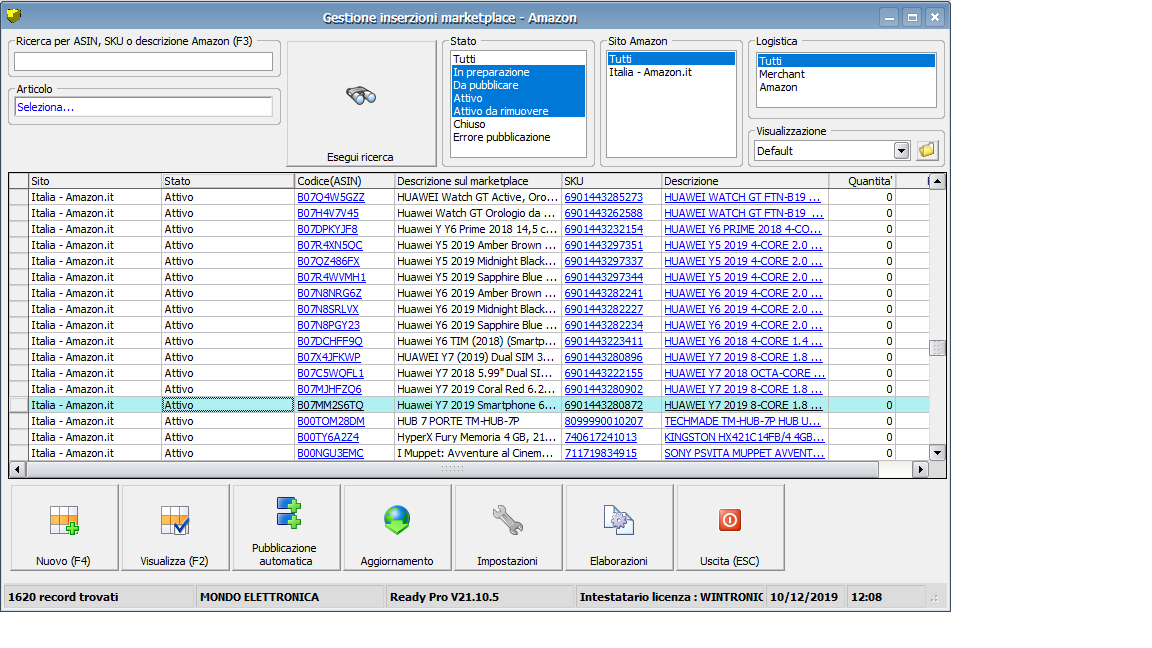This screenshot has width=1152, height=648.
Task: Open Visualizza (F2) for the selected listing
Action: [x=176, y=528]
